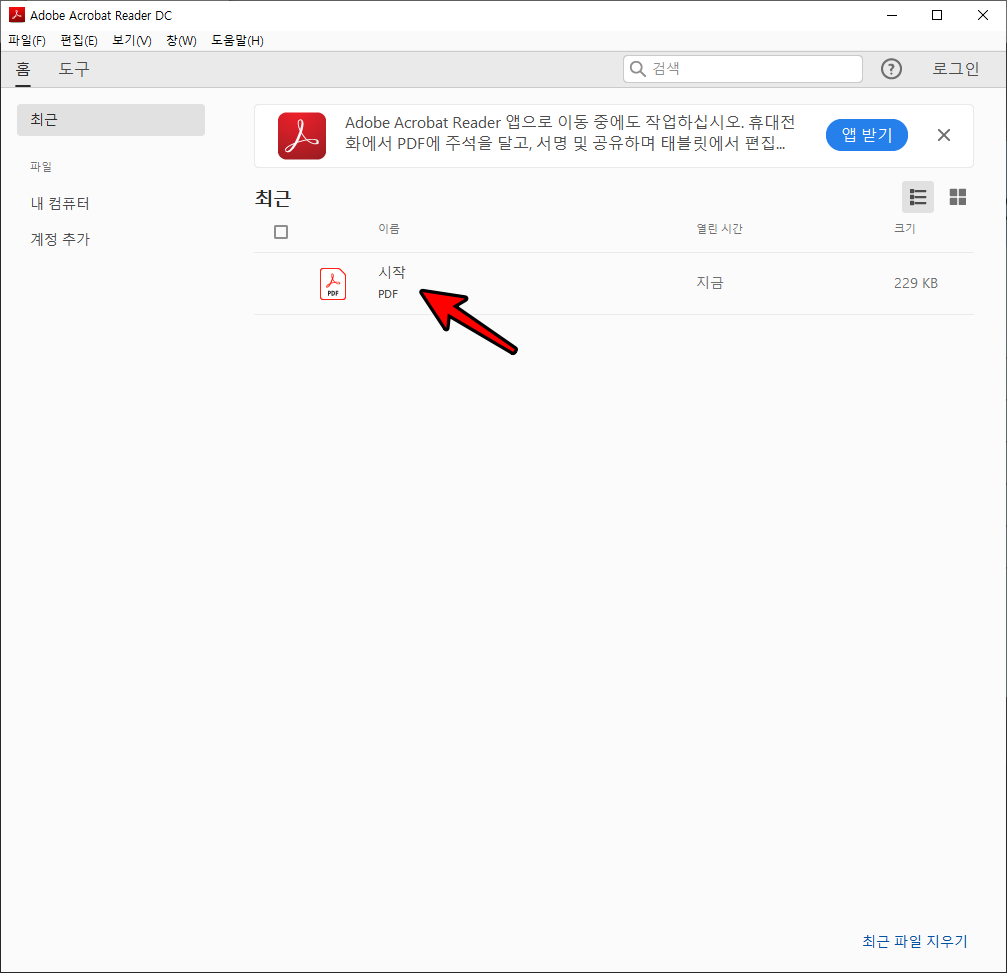Open the 도움말(H) menu

coord(237,40)
